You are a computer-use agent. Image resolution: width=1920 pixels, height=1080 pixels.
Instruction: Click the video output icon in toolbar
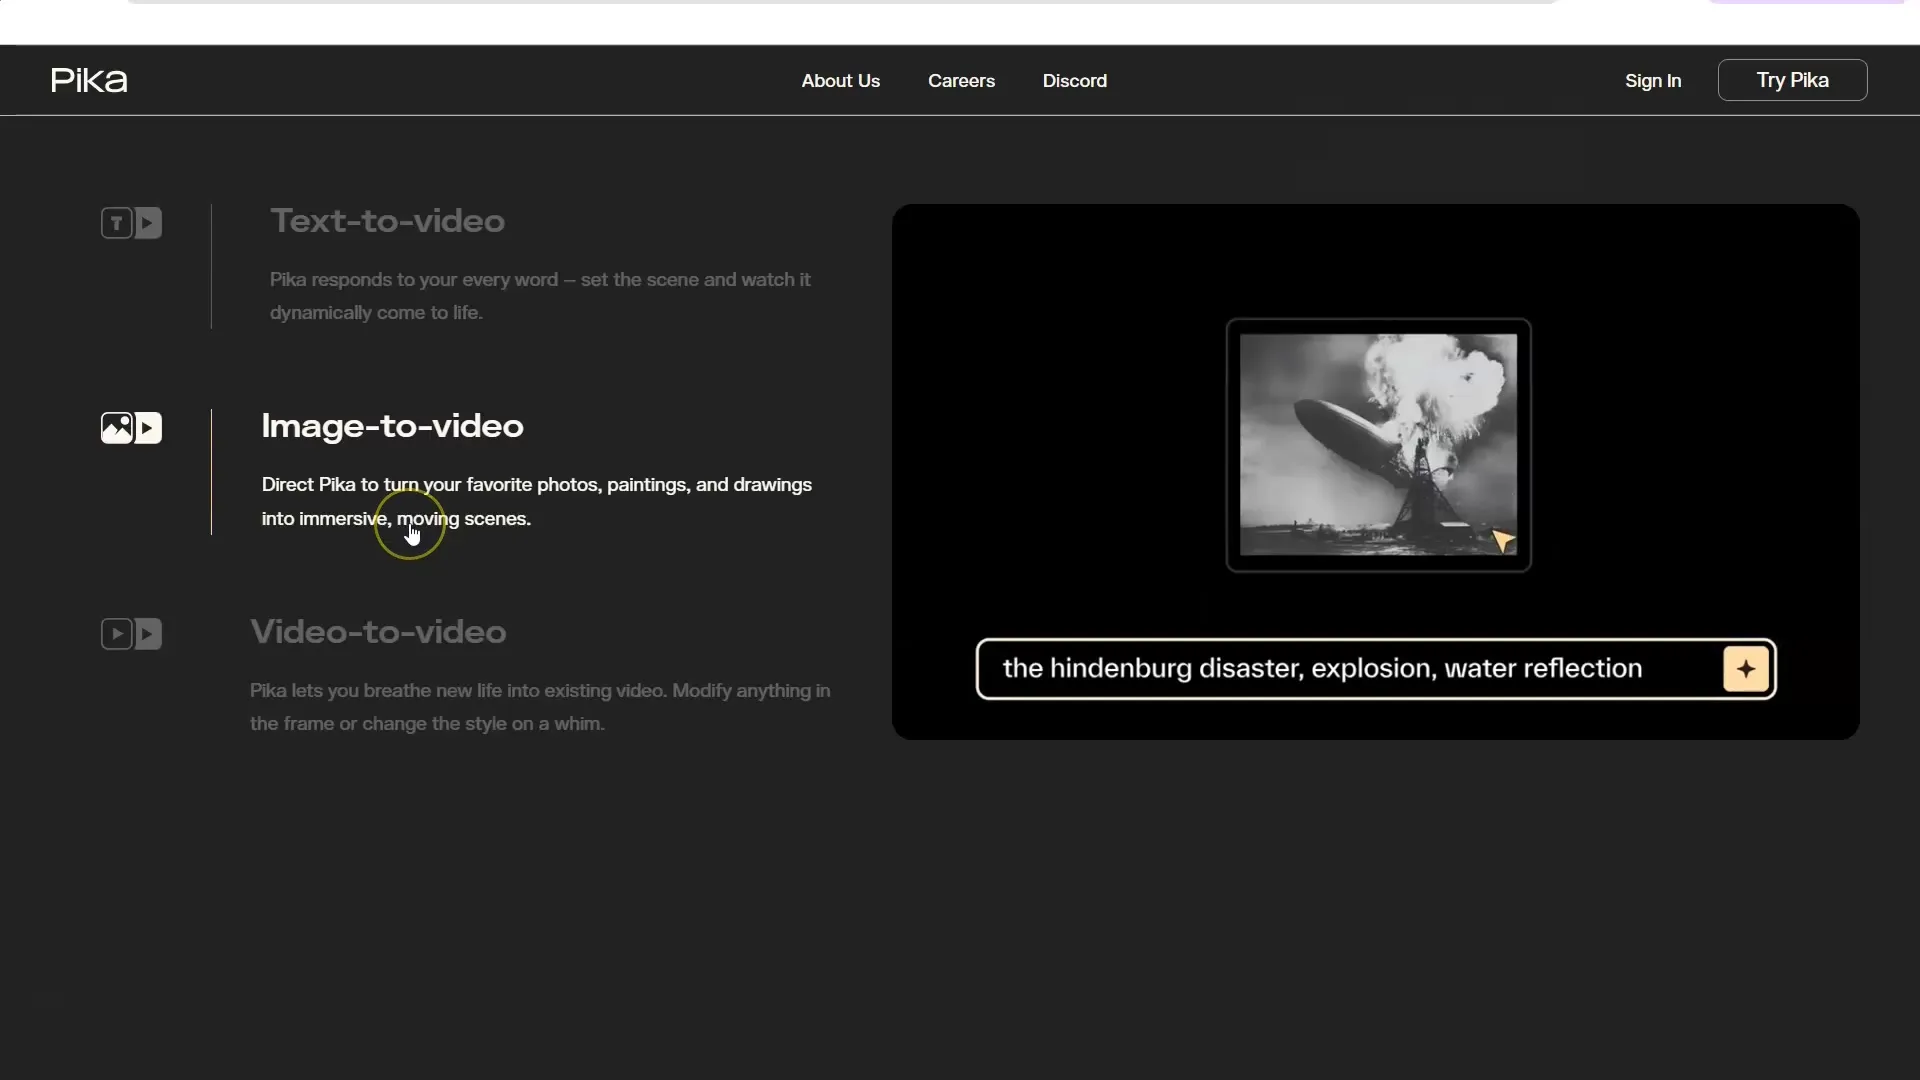148,427
